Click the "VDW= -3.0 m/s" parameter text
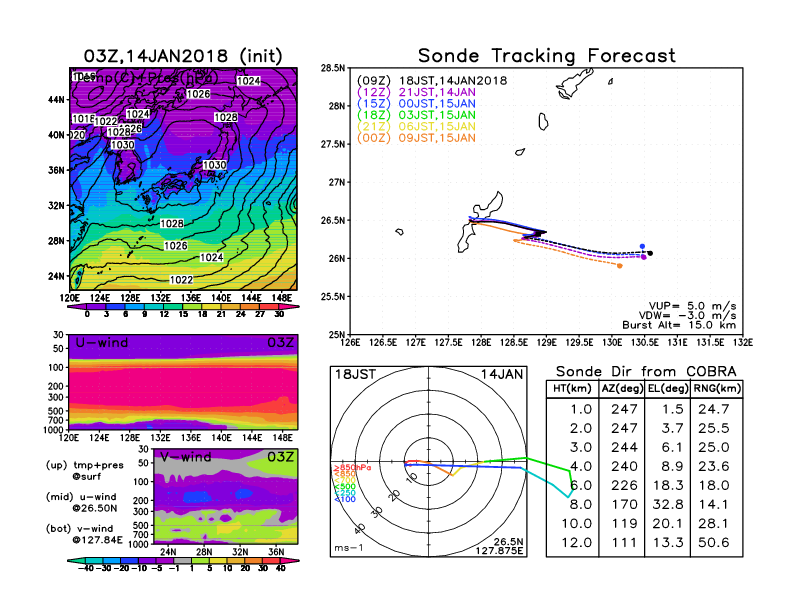Image resolution: width=792 pixels, height=612 pixels. 687,316
